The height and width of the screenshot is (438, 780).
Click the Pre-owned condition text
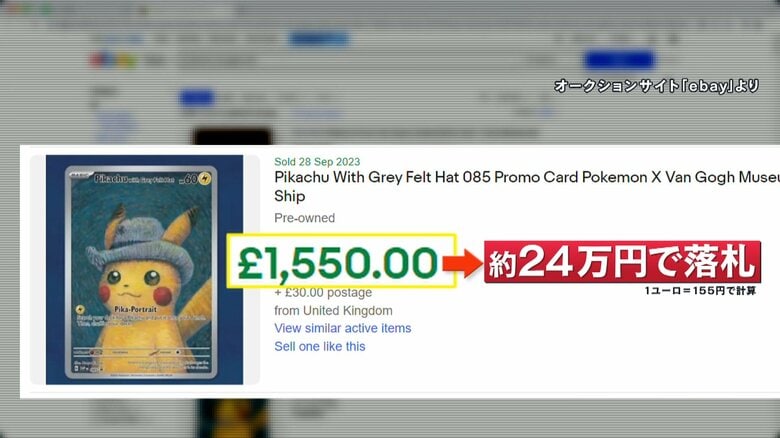[304, 218]
